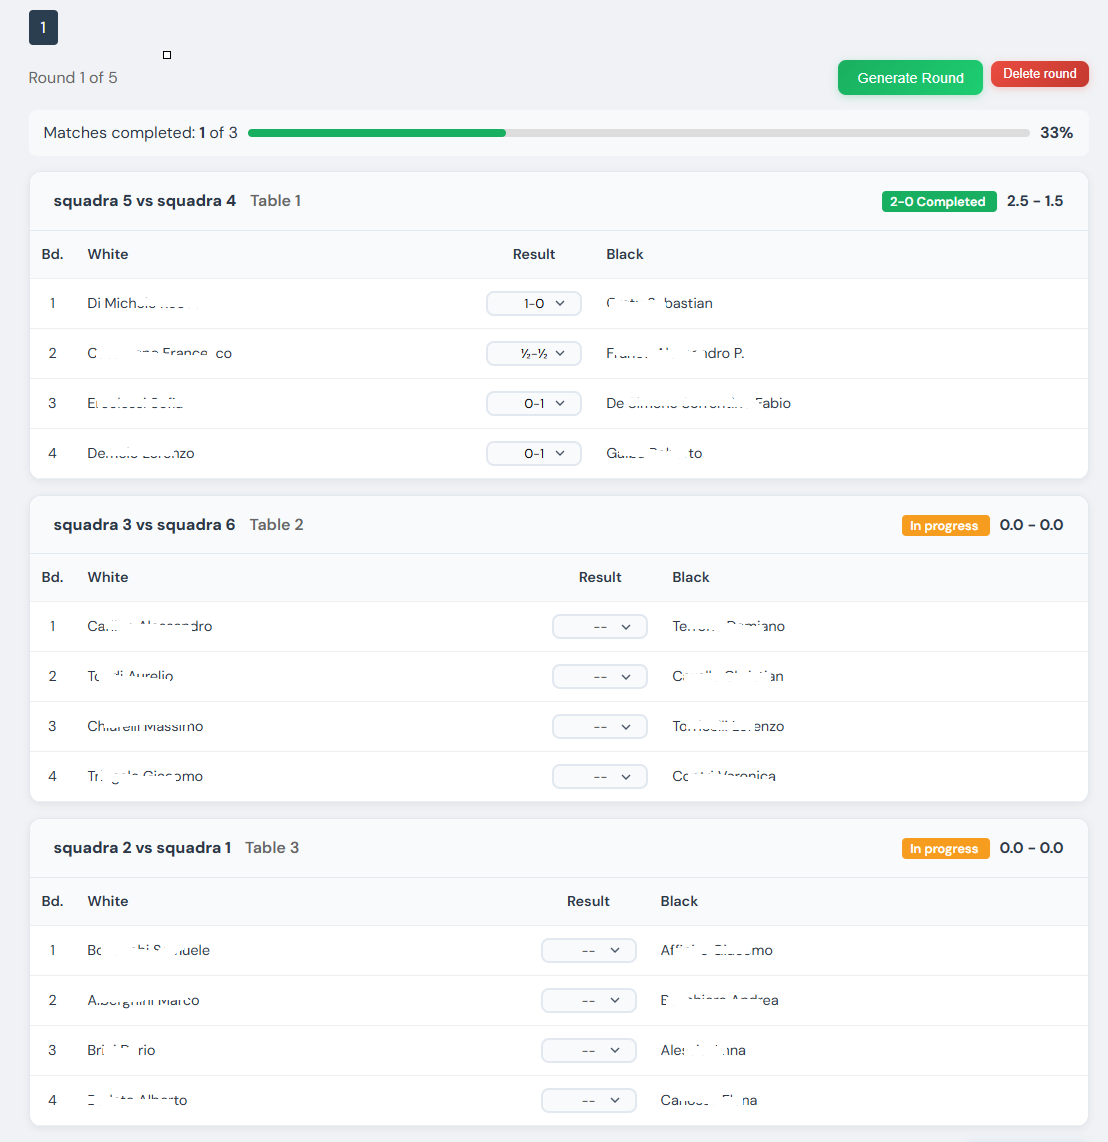The height and width of the screenshot is (1142, 1108).
Task: Click the green 2-0 Completed badge
Action: (938, 201)
